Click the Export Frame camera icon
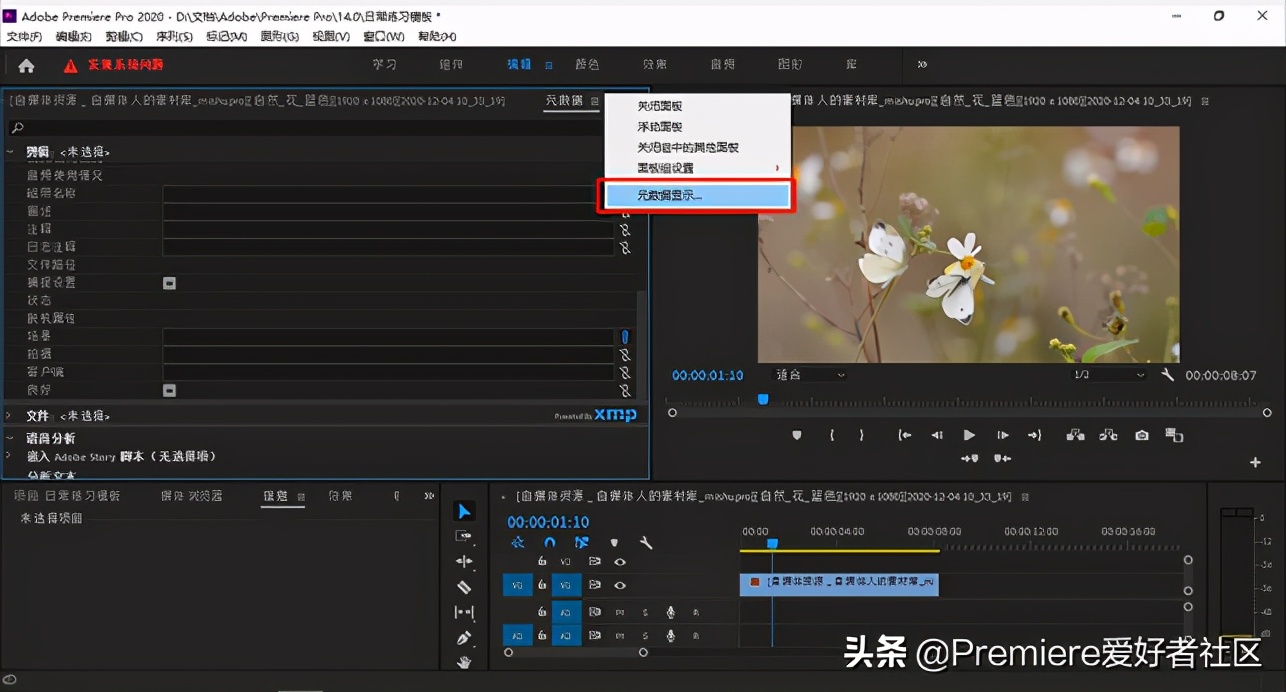Image resolution: width=1286 pixels, height=692 pixels. tap(1142, 435)
